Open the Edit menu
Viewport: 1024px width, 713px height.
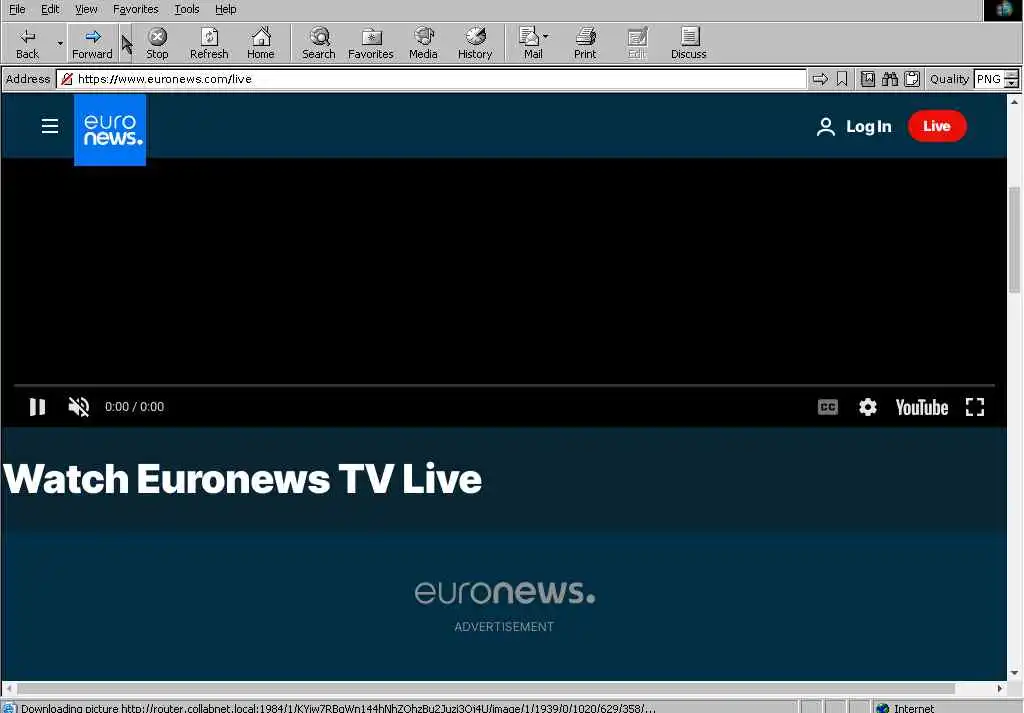(50, 9)
